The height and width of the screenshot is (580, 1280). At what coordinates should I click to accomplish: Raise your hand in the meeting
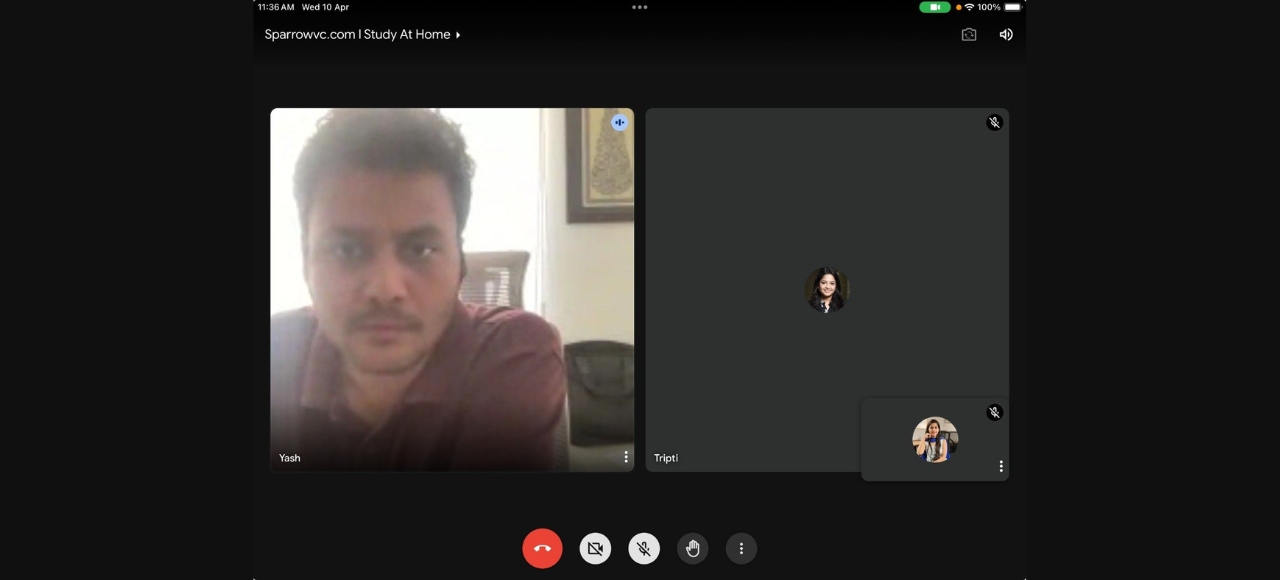[692, 548]
